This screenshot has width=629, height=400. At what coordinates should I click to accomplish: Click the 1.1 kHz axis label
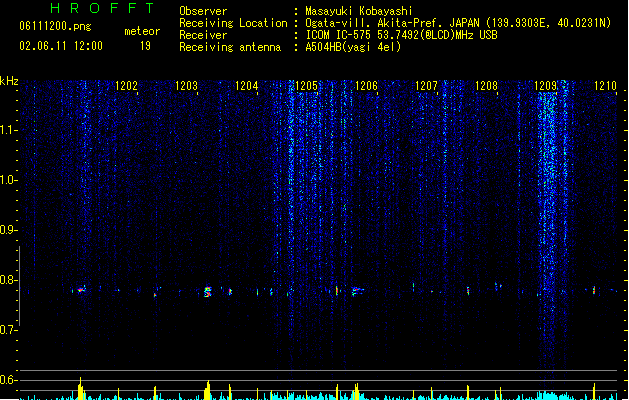pos(8,130)
